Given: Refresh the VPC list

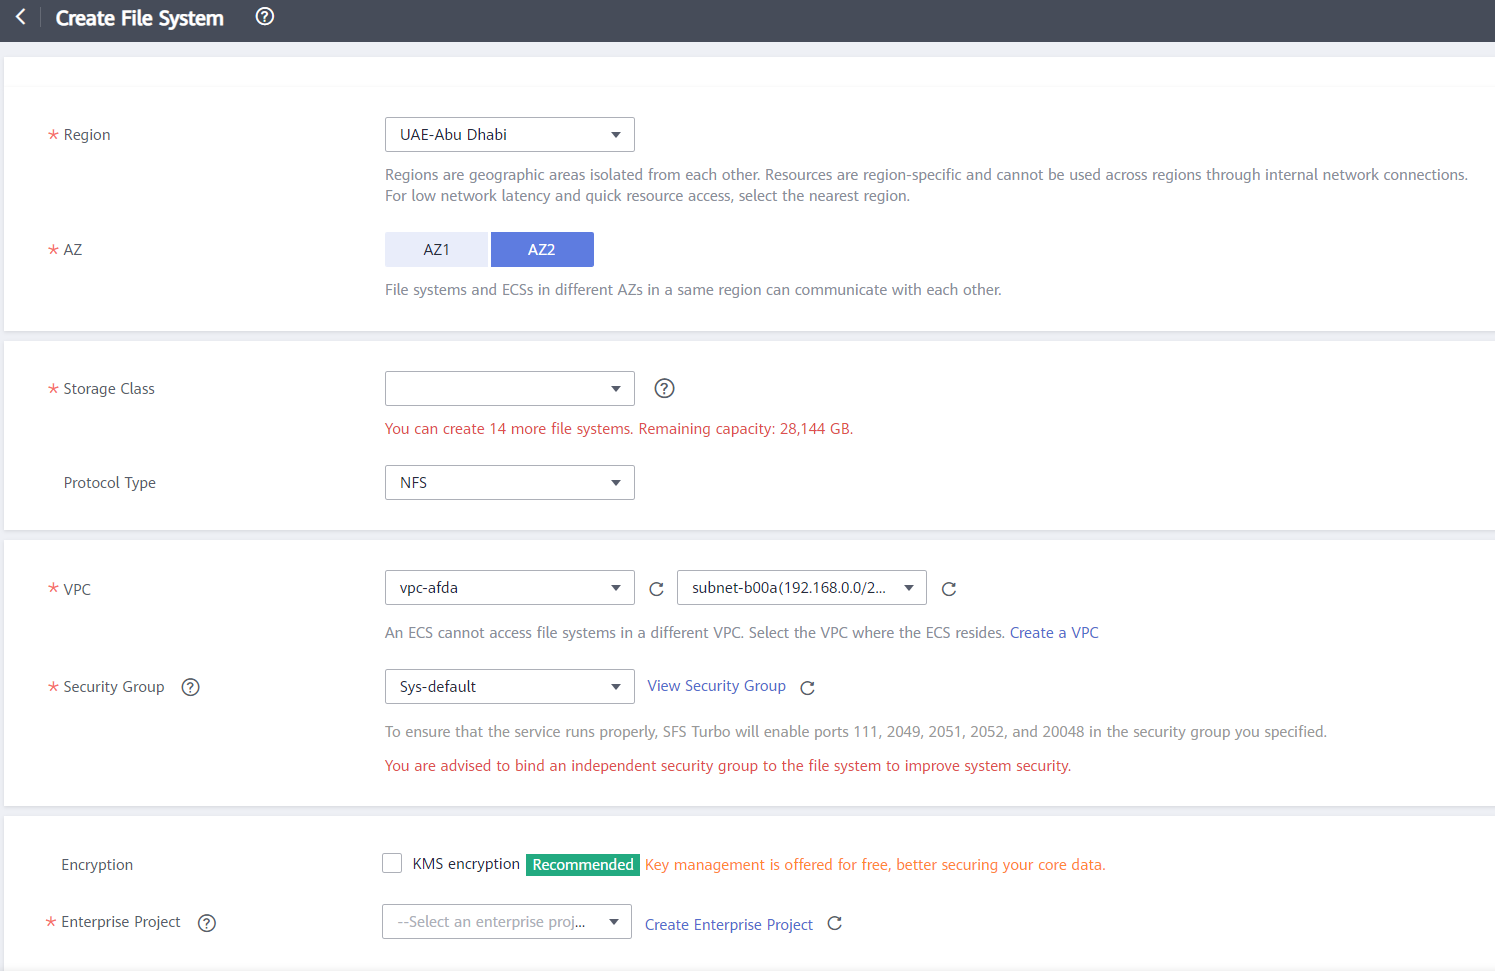Looking at the screenshot, I should (656, 589).
